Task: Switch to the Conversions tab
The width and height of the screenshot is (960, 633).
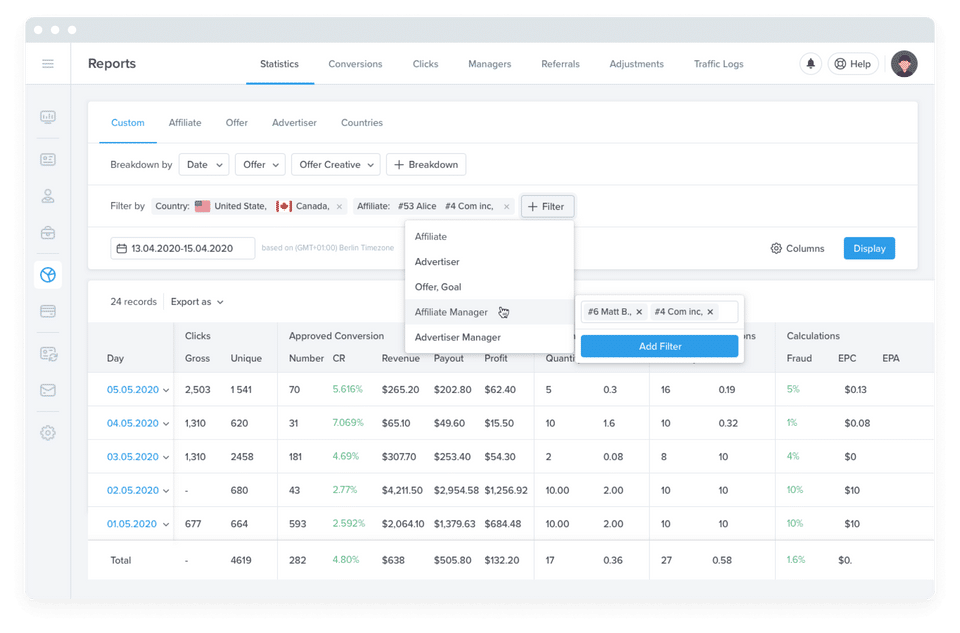Action: coord(355,64)
